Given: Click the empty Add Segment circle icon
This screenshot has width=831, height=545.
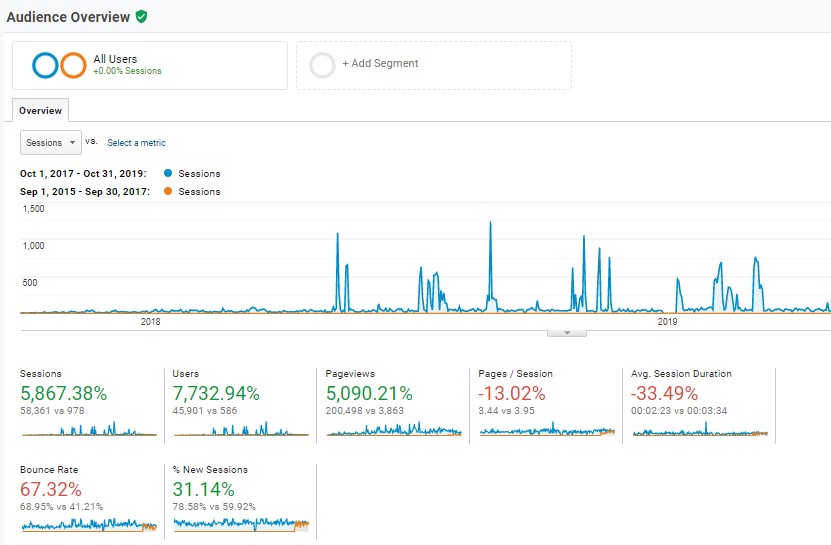Looking at the screenshot, I should click(322, 65).
